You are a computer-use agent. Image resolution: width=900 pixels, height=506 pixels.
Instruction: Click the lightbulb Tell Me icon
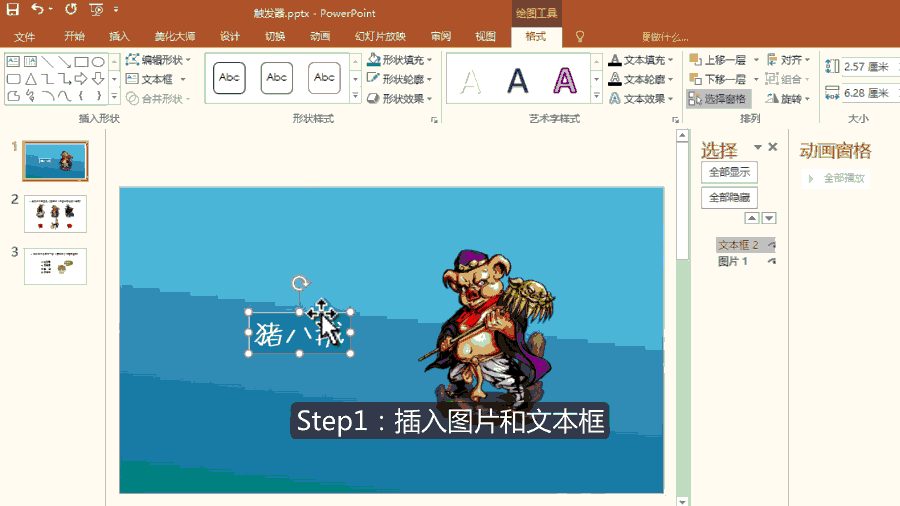pyautogui.click(x=580, y=37)
